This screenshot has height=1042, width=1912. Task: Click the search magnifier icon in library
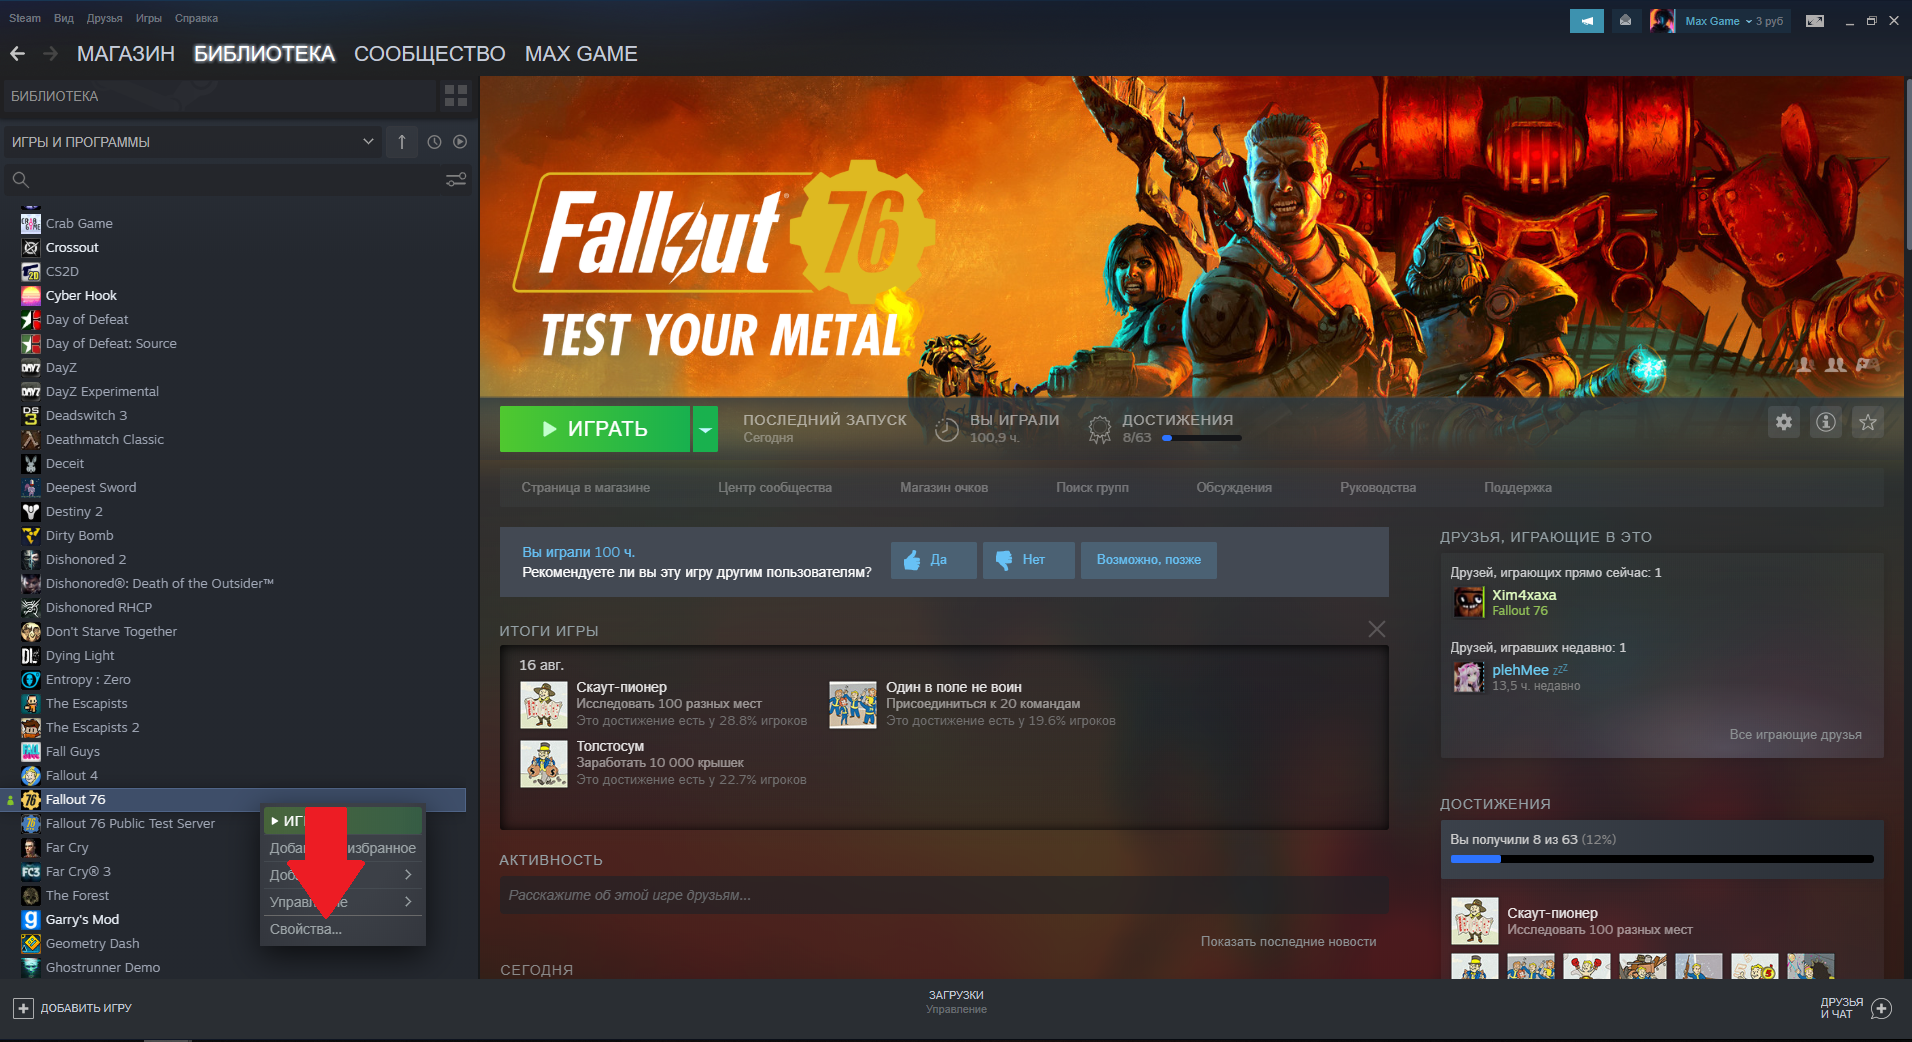click(20, 180)
